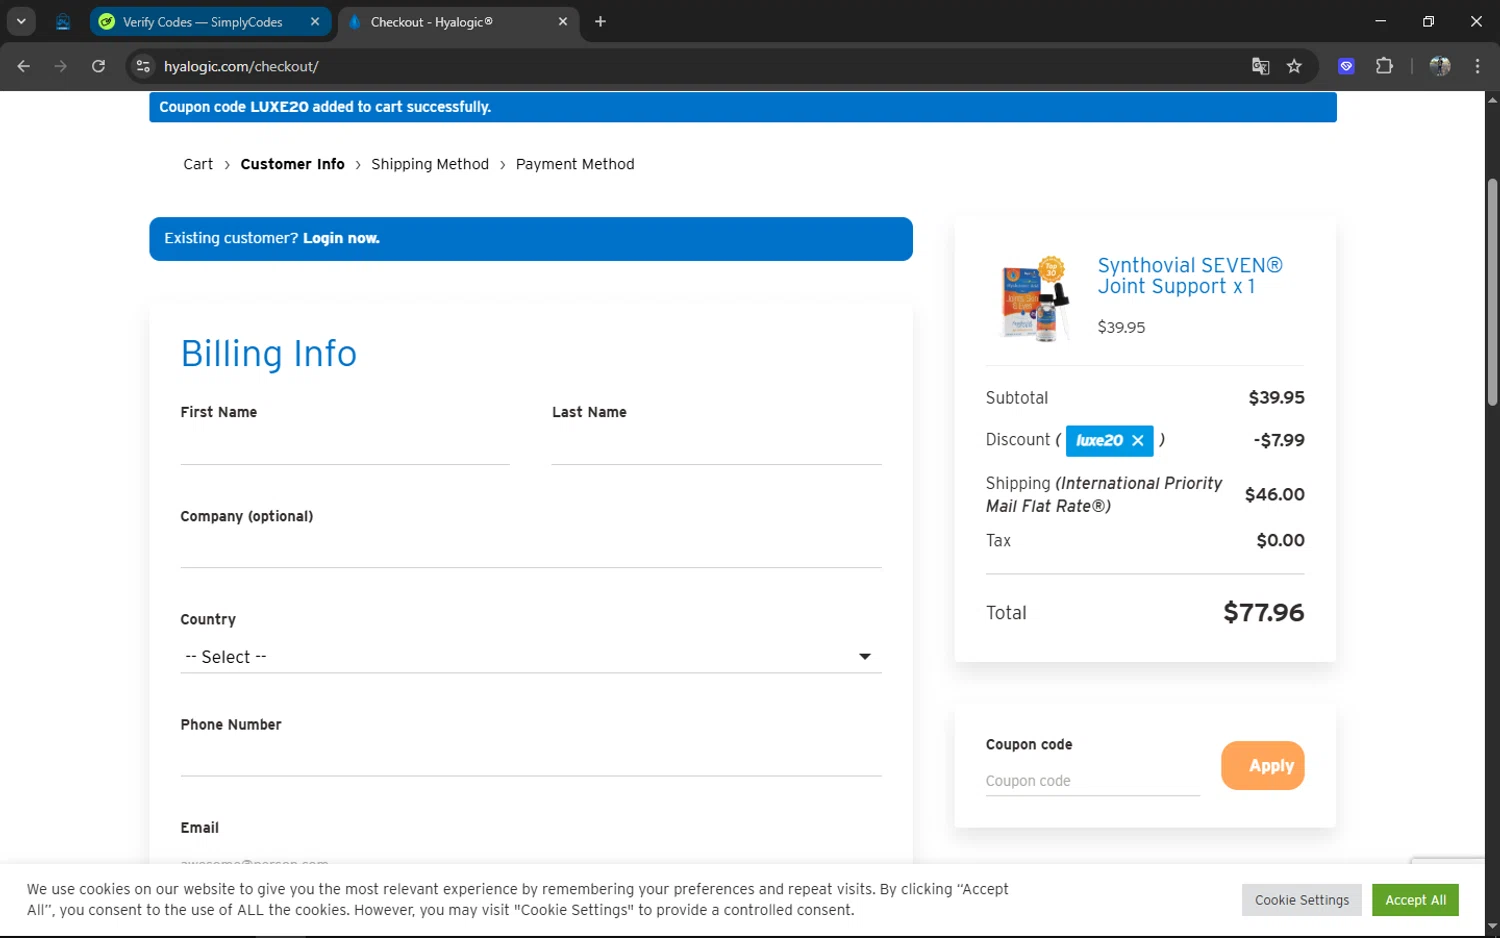1500x938 pixels.
Task: Open the Country select dropdown
Action: click(x=531, y=657)
